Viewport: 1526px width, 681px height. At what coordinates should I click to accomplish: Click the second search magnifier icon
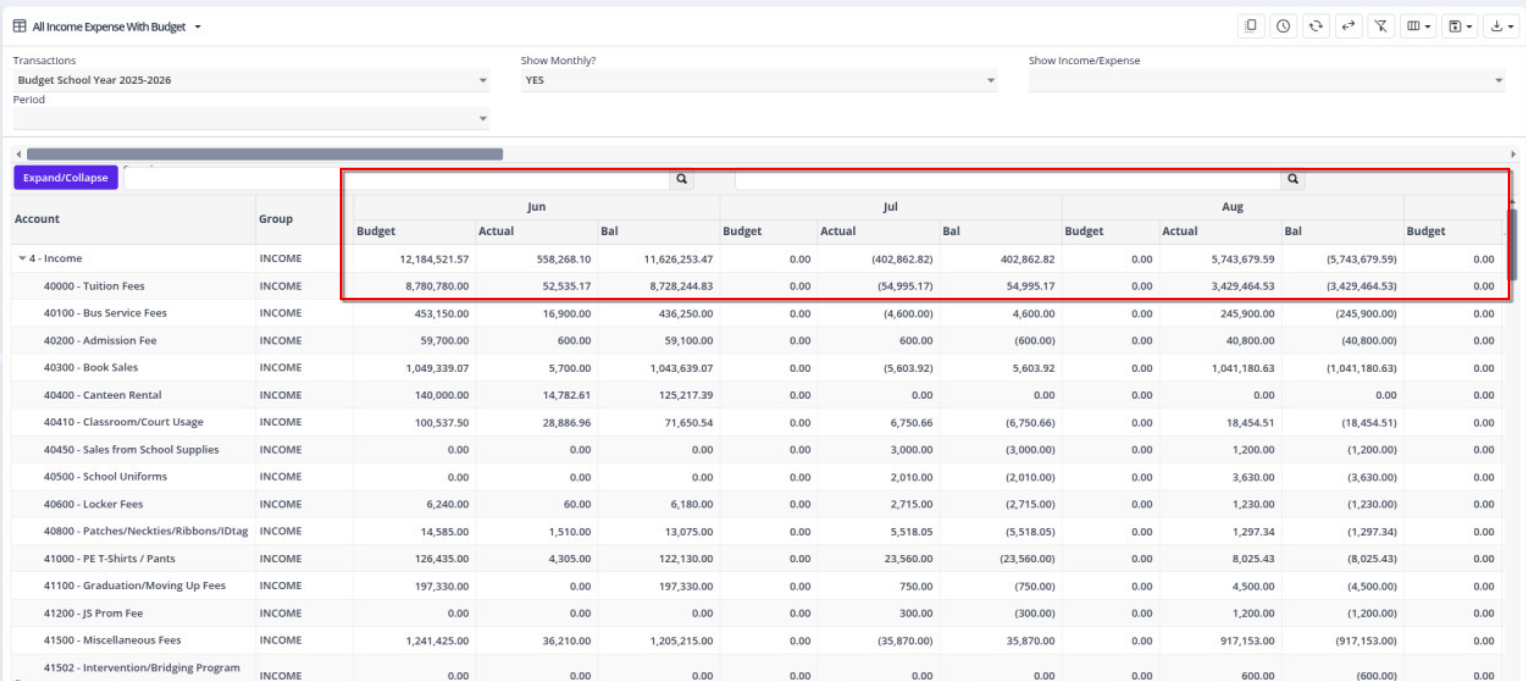(1292, 179)
